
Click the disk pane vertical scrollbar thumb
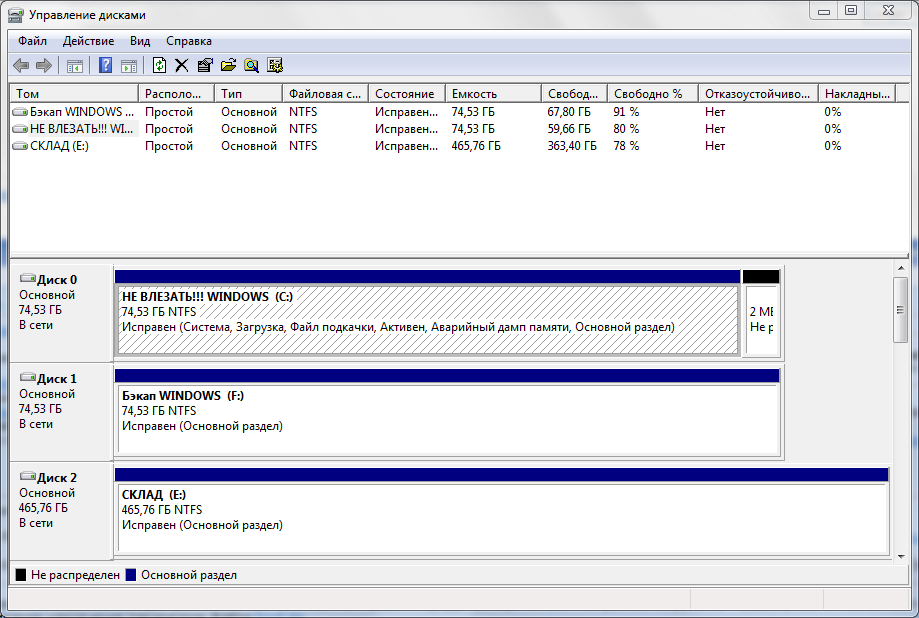(900, 310)
